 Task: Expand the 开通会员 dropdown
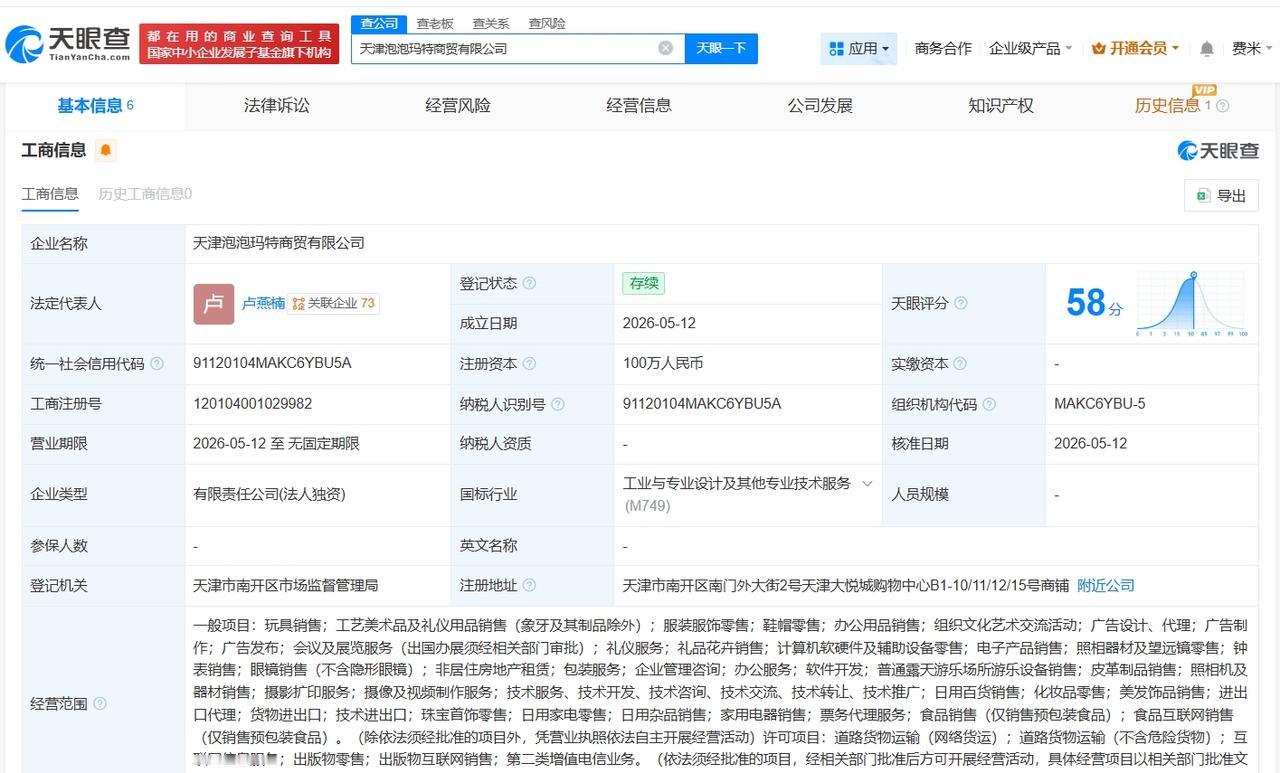(x=1135, y=48)
